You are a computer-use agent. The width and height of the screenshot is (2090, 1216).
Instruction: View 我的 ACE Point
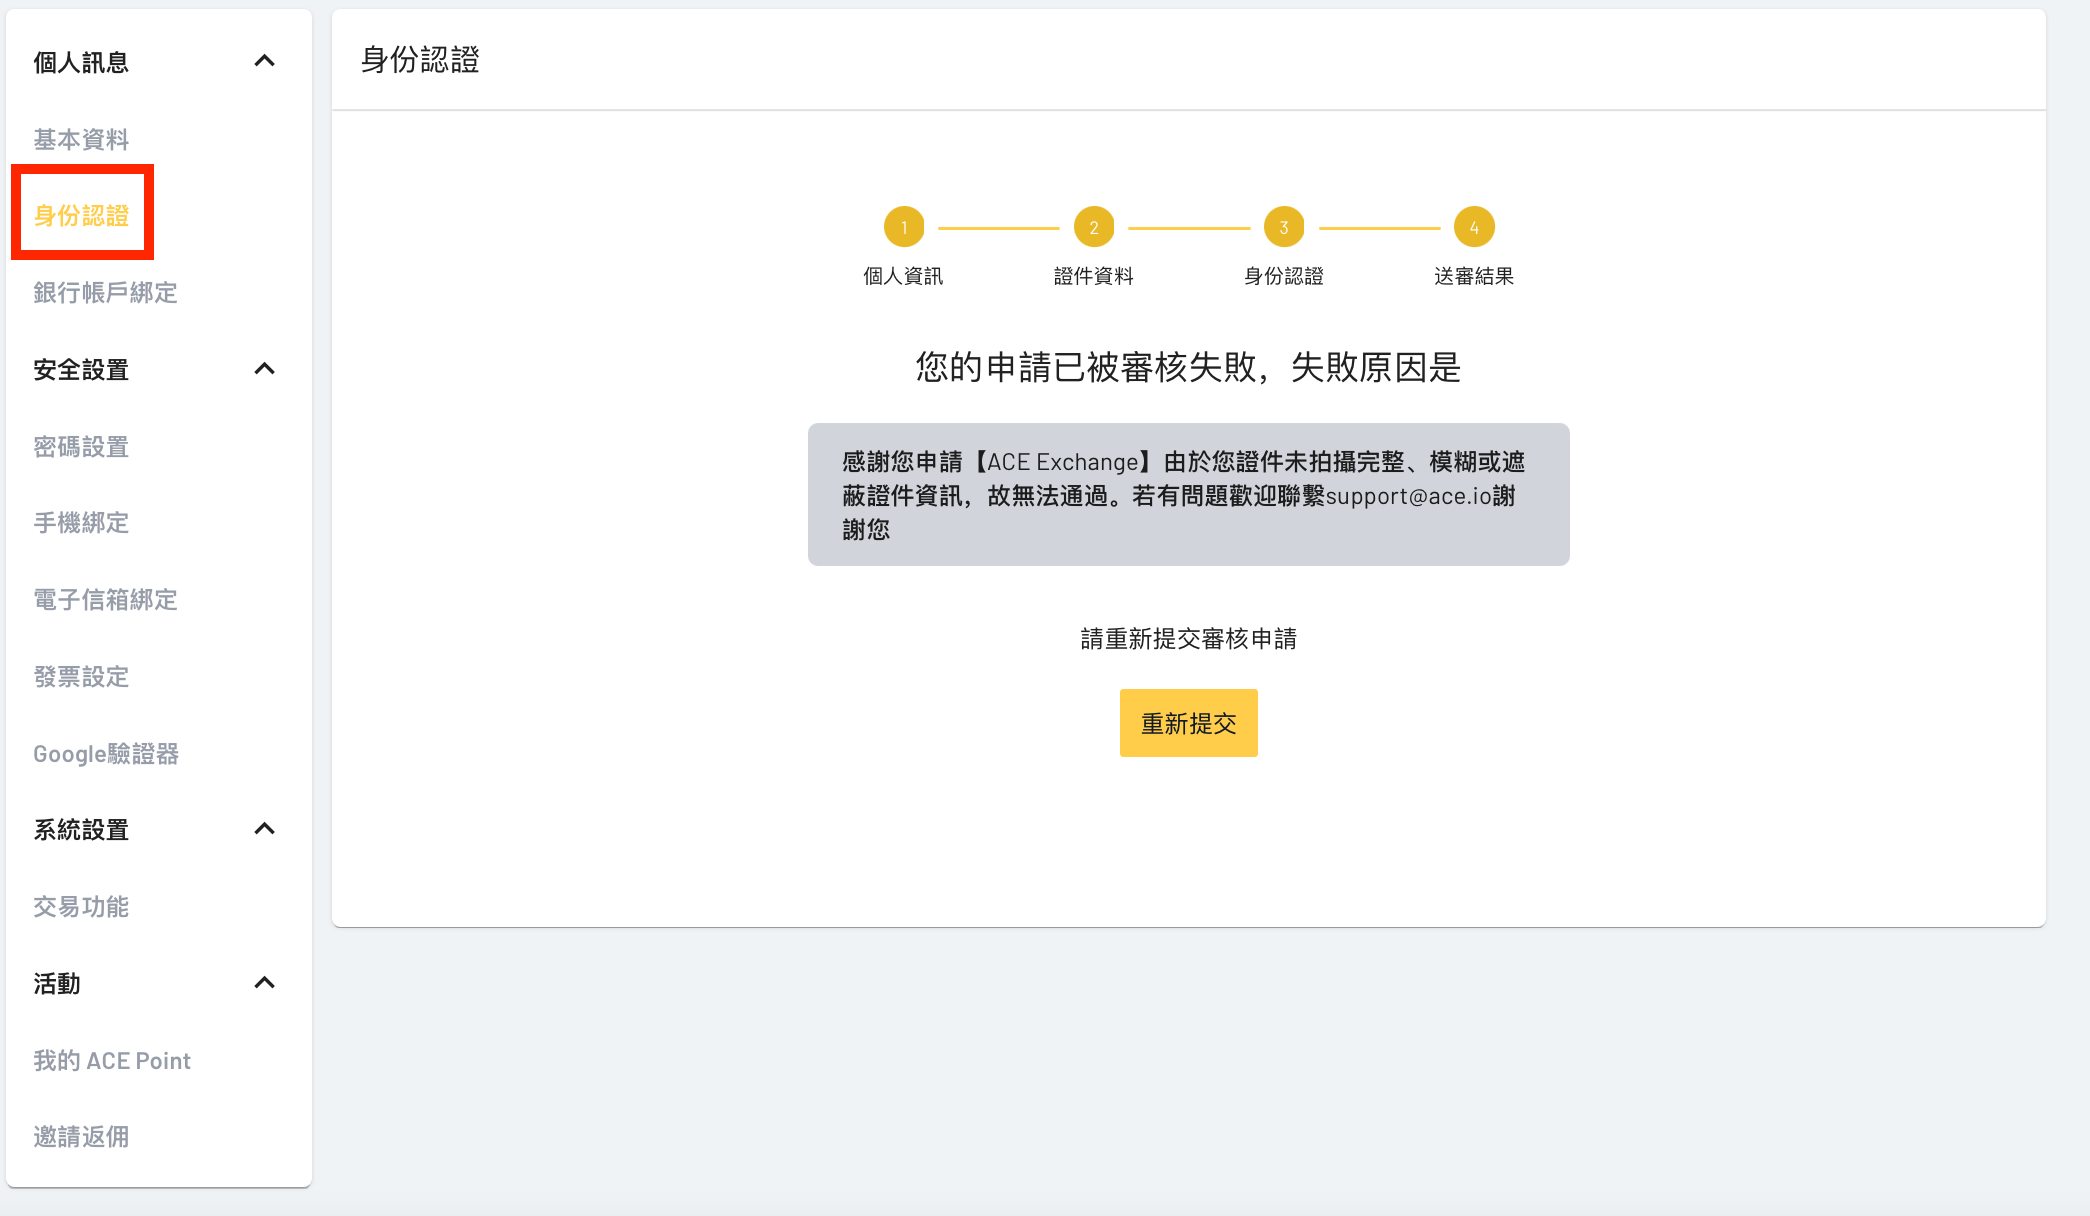[x=112, y=1060]
